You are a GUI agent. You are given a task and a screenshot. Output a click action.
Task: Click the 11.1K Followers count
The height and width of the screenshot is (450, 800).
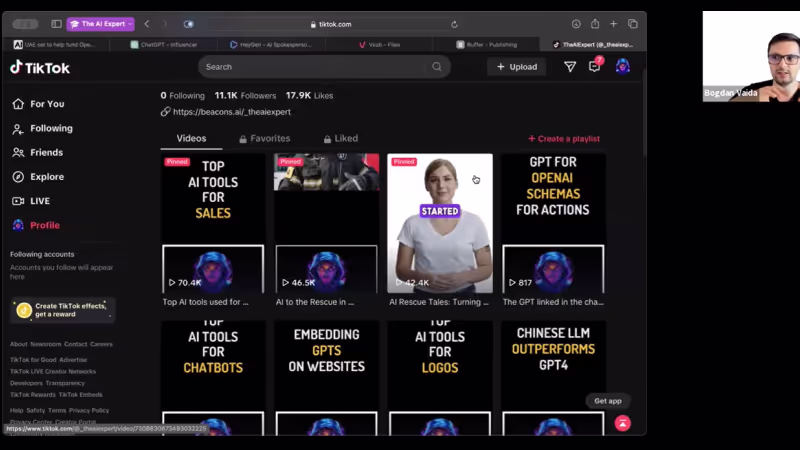pyautogui.click(x=245, y=95)
